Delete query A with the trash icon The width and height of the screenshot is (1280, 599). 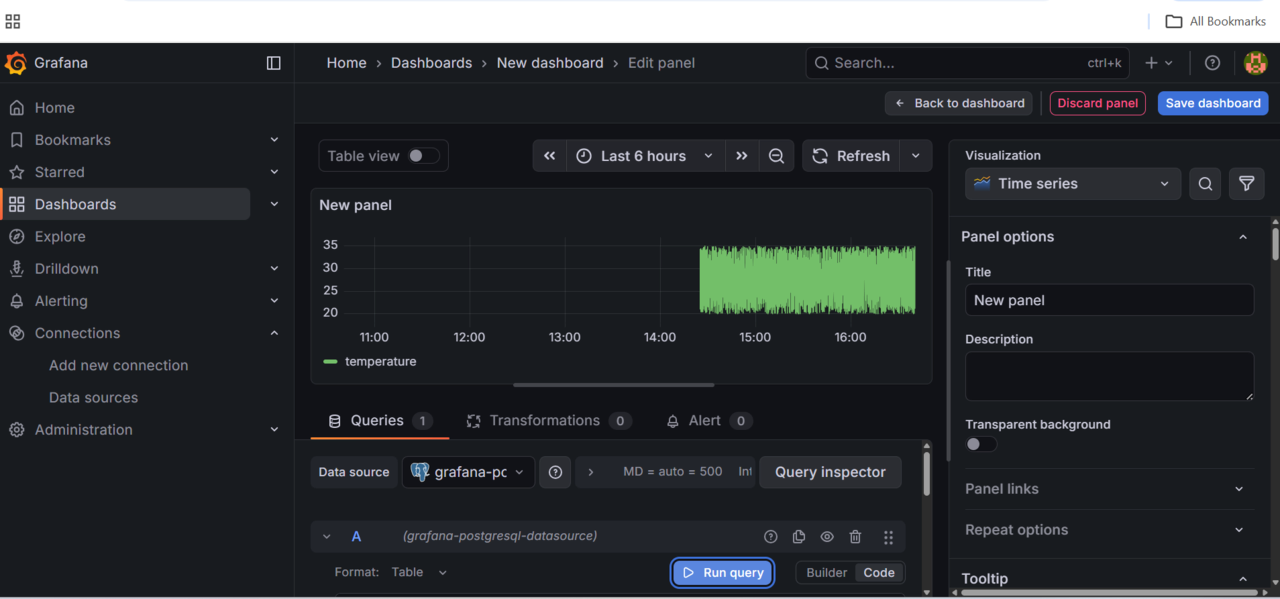[855, 536]
